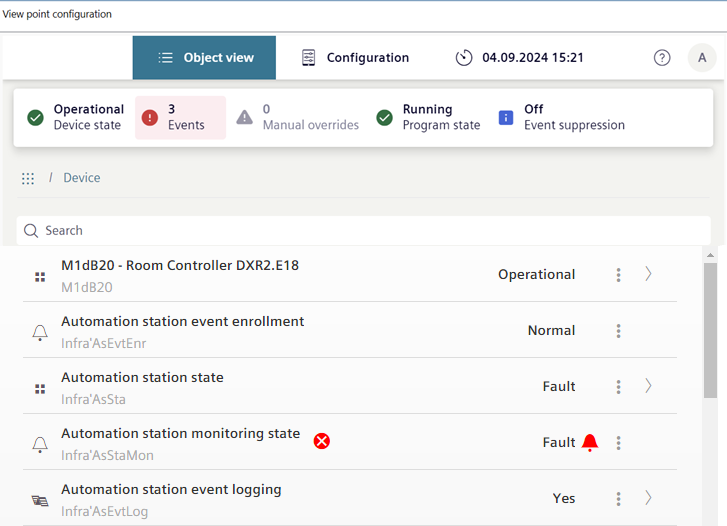Switch to the Object view tab
This screenshot has height=526, width=727.
(206, 58)
